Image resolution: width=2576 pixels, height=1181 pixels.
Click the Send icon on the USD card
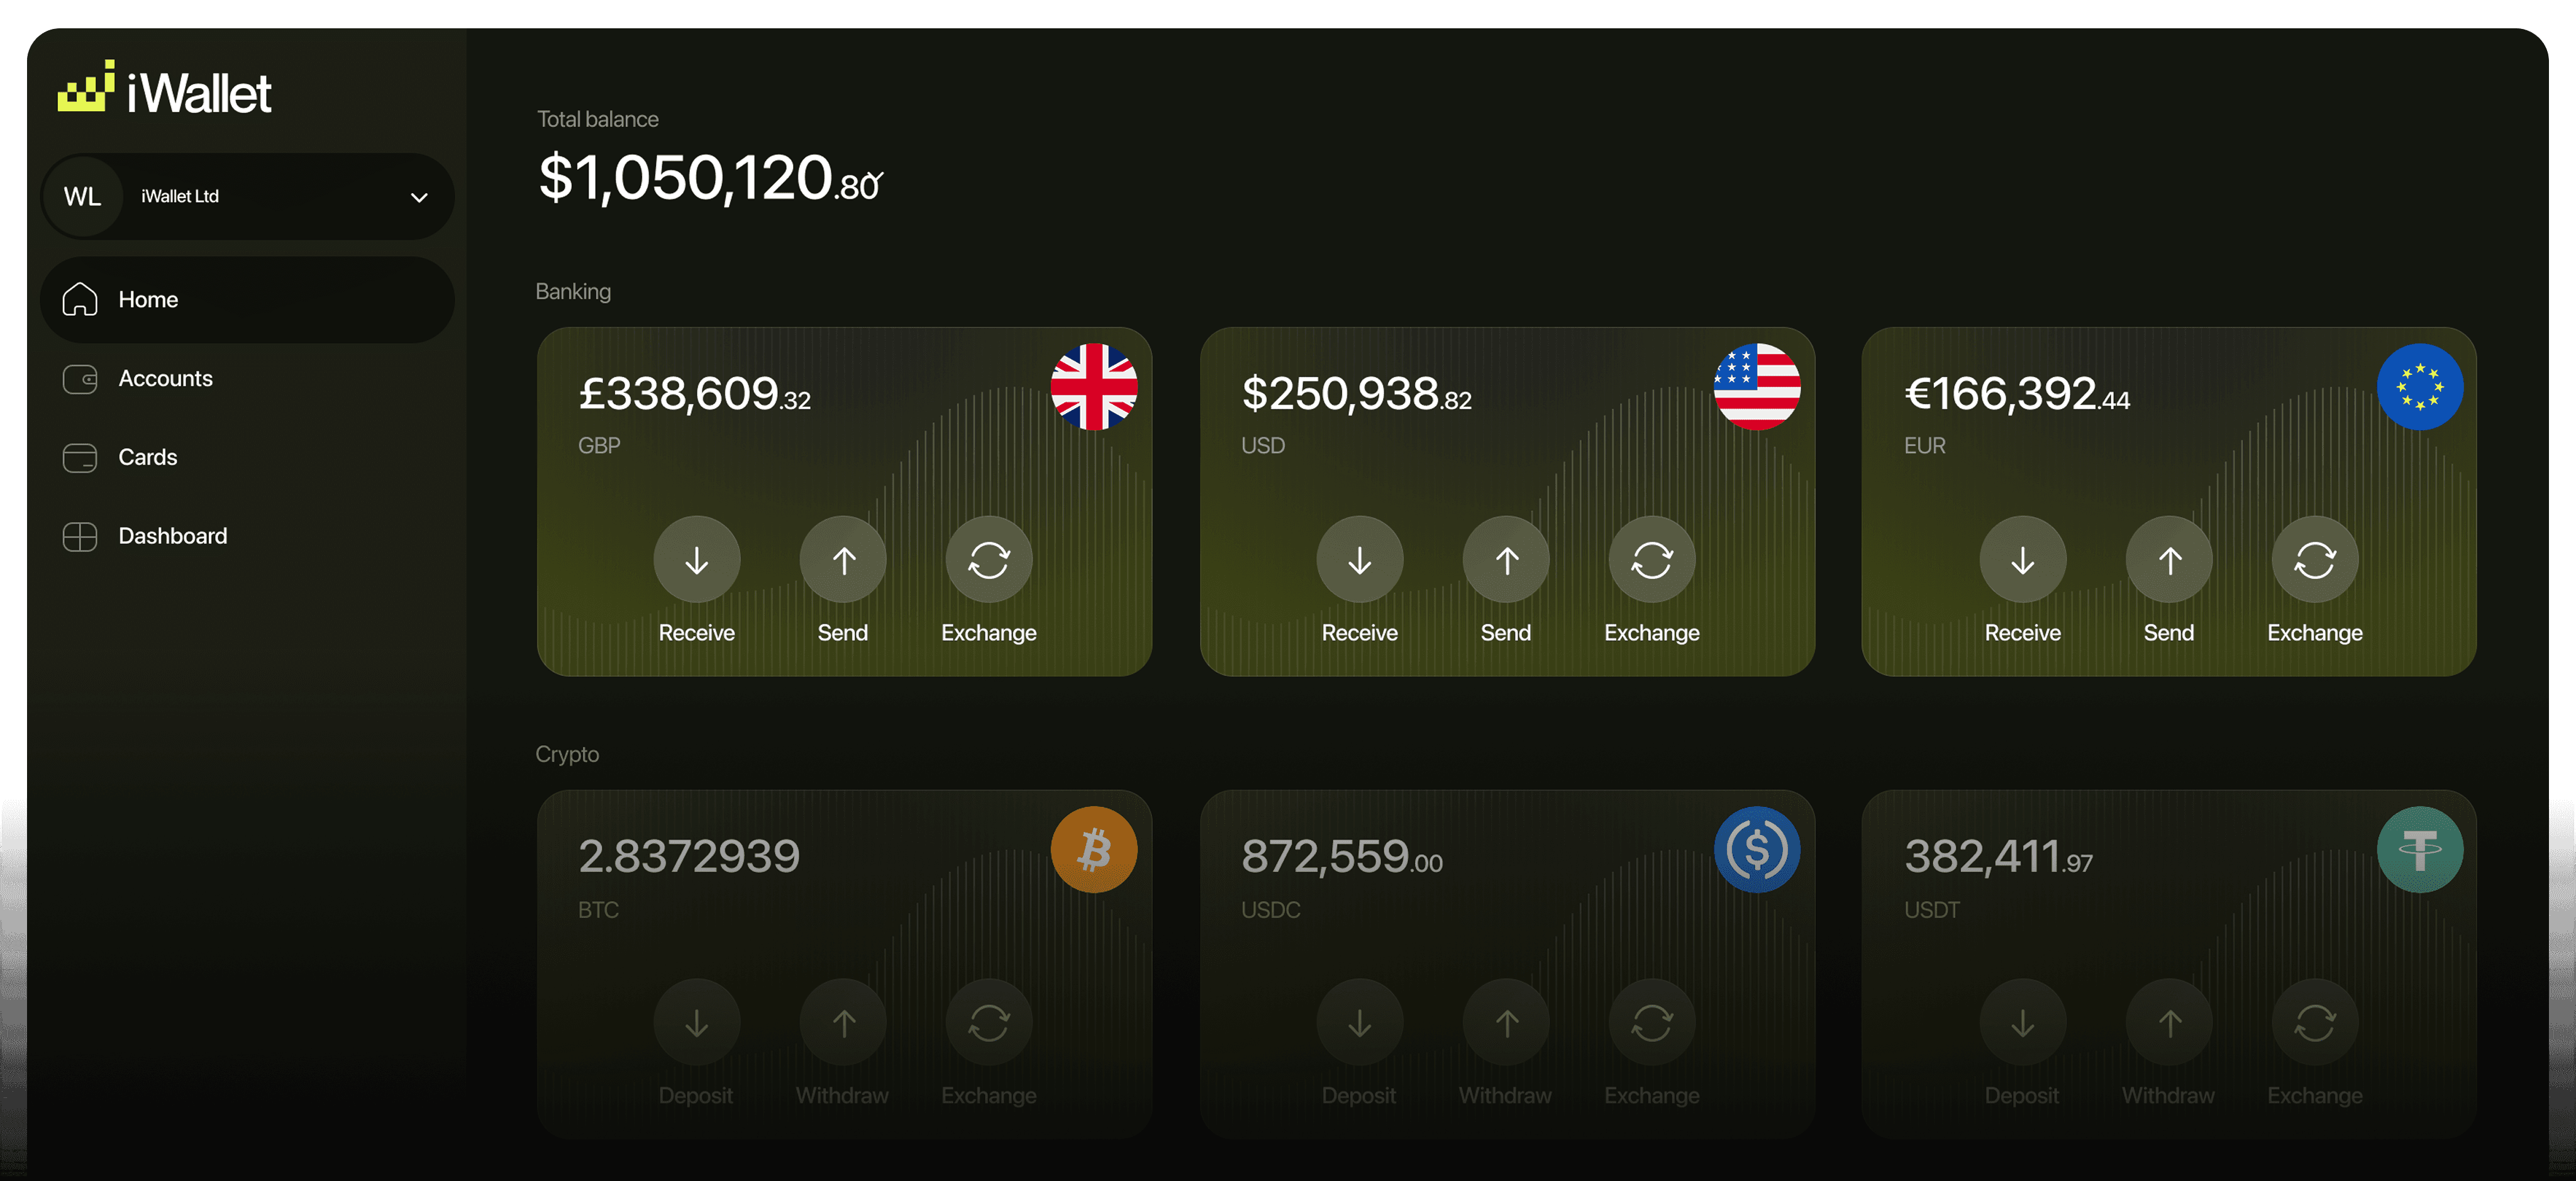(1506, 559)
